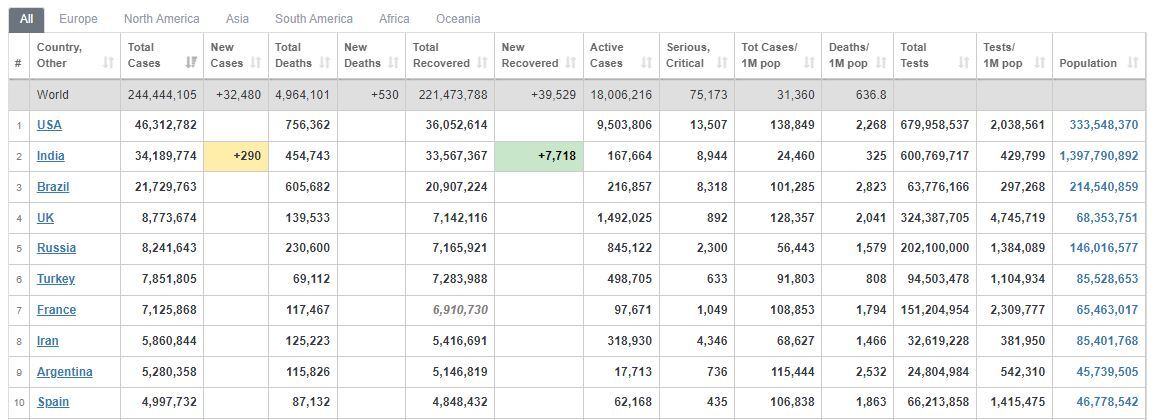Screen dimensions: 1155x420
Task: Click UK tests per million 4,745,719
Action: click(1018, 218)
